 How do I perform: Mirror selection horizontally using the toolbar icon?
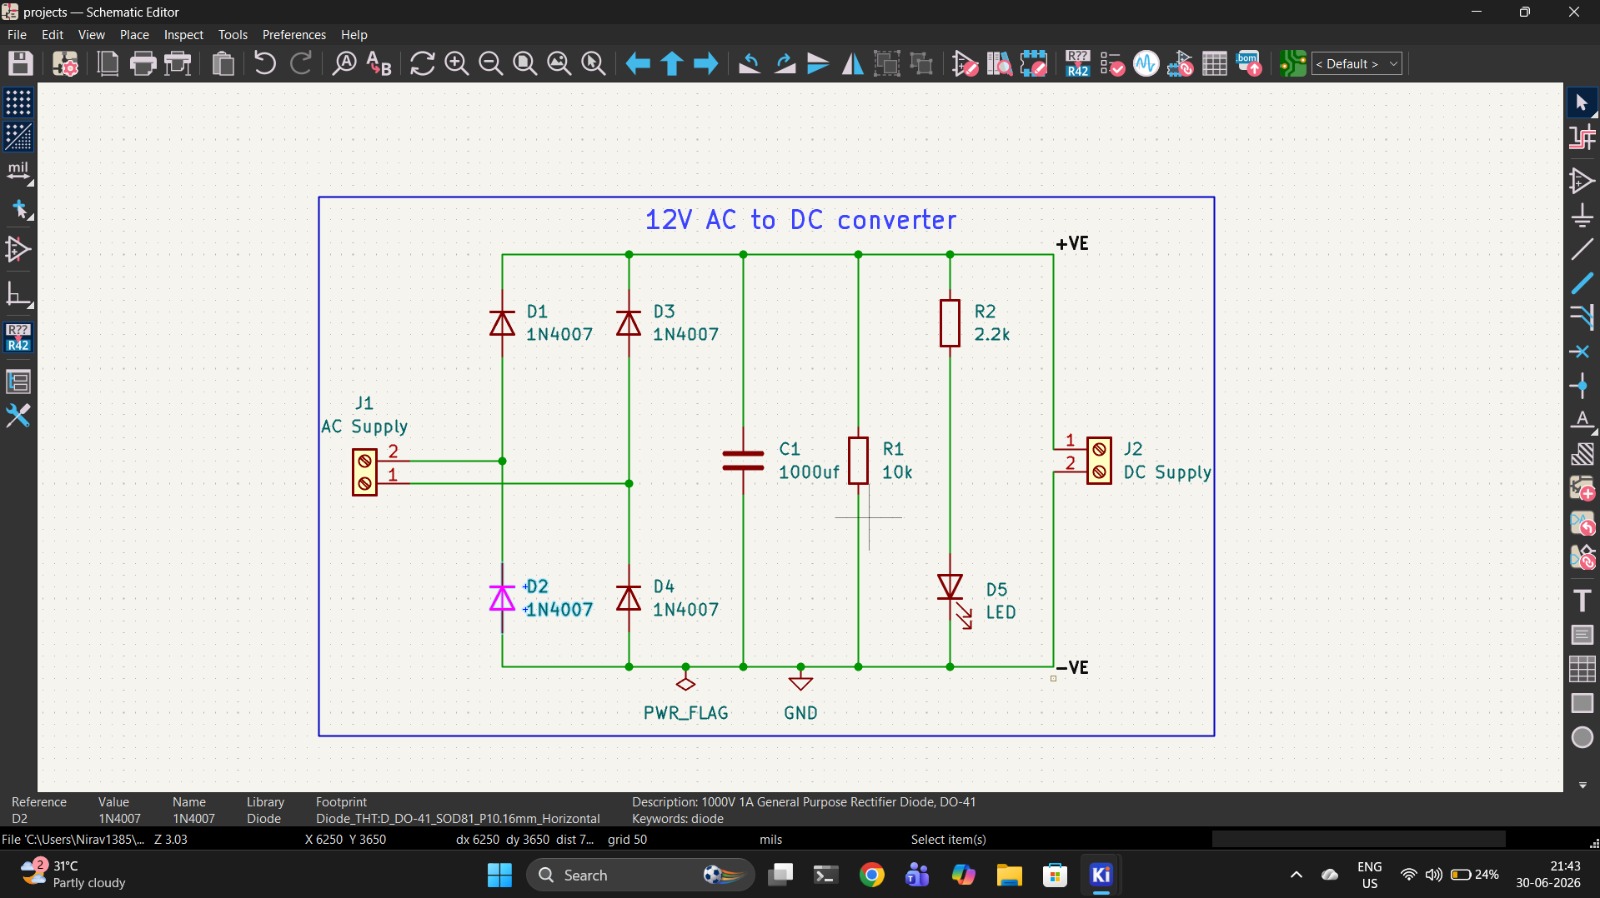click(853, 64)
